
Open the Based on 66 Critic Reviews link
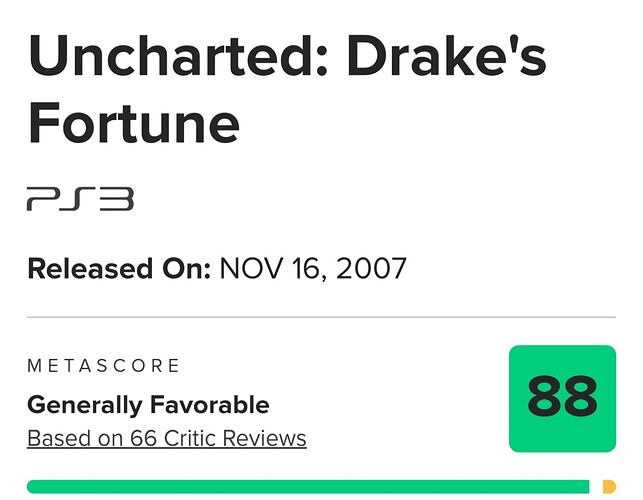pyautogui.click(x=166, y=438)
